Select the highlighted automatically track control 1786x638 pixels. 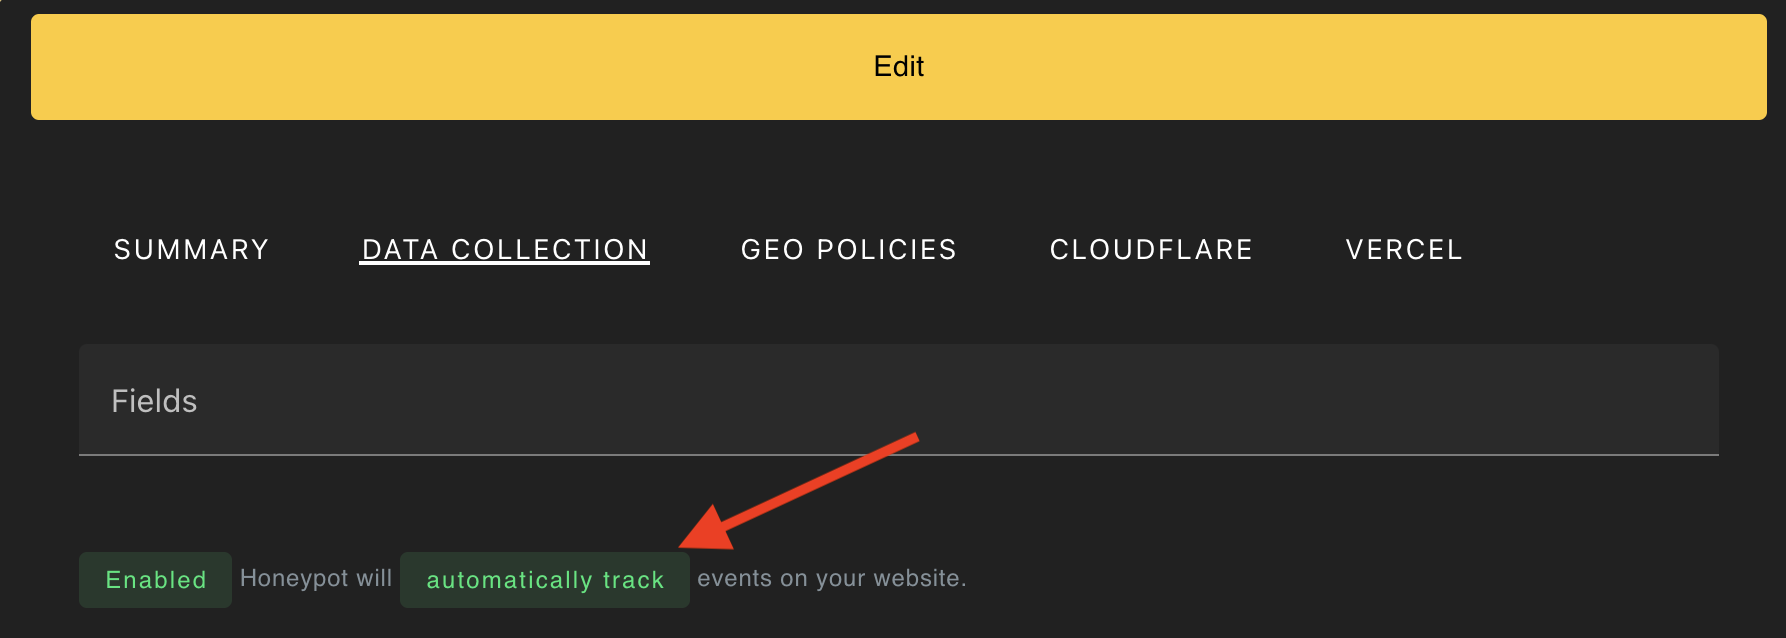click(544, 579)
